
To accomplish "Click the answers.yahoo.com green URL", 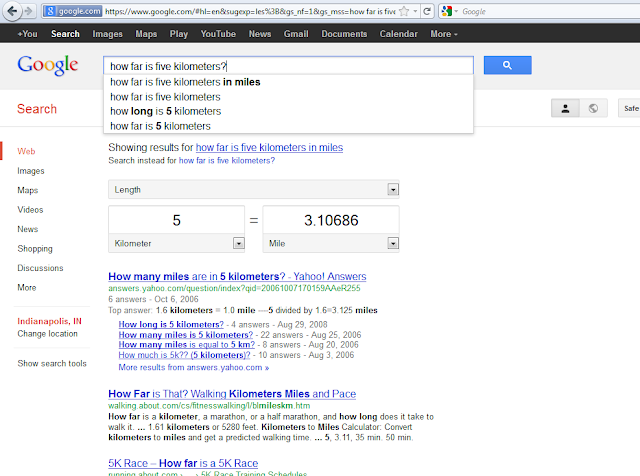I will click(234, 288).
